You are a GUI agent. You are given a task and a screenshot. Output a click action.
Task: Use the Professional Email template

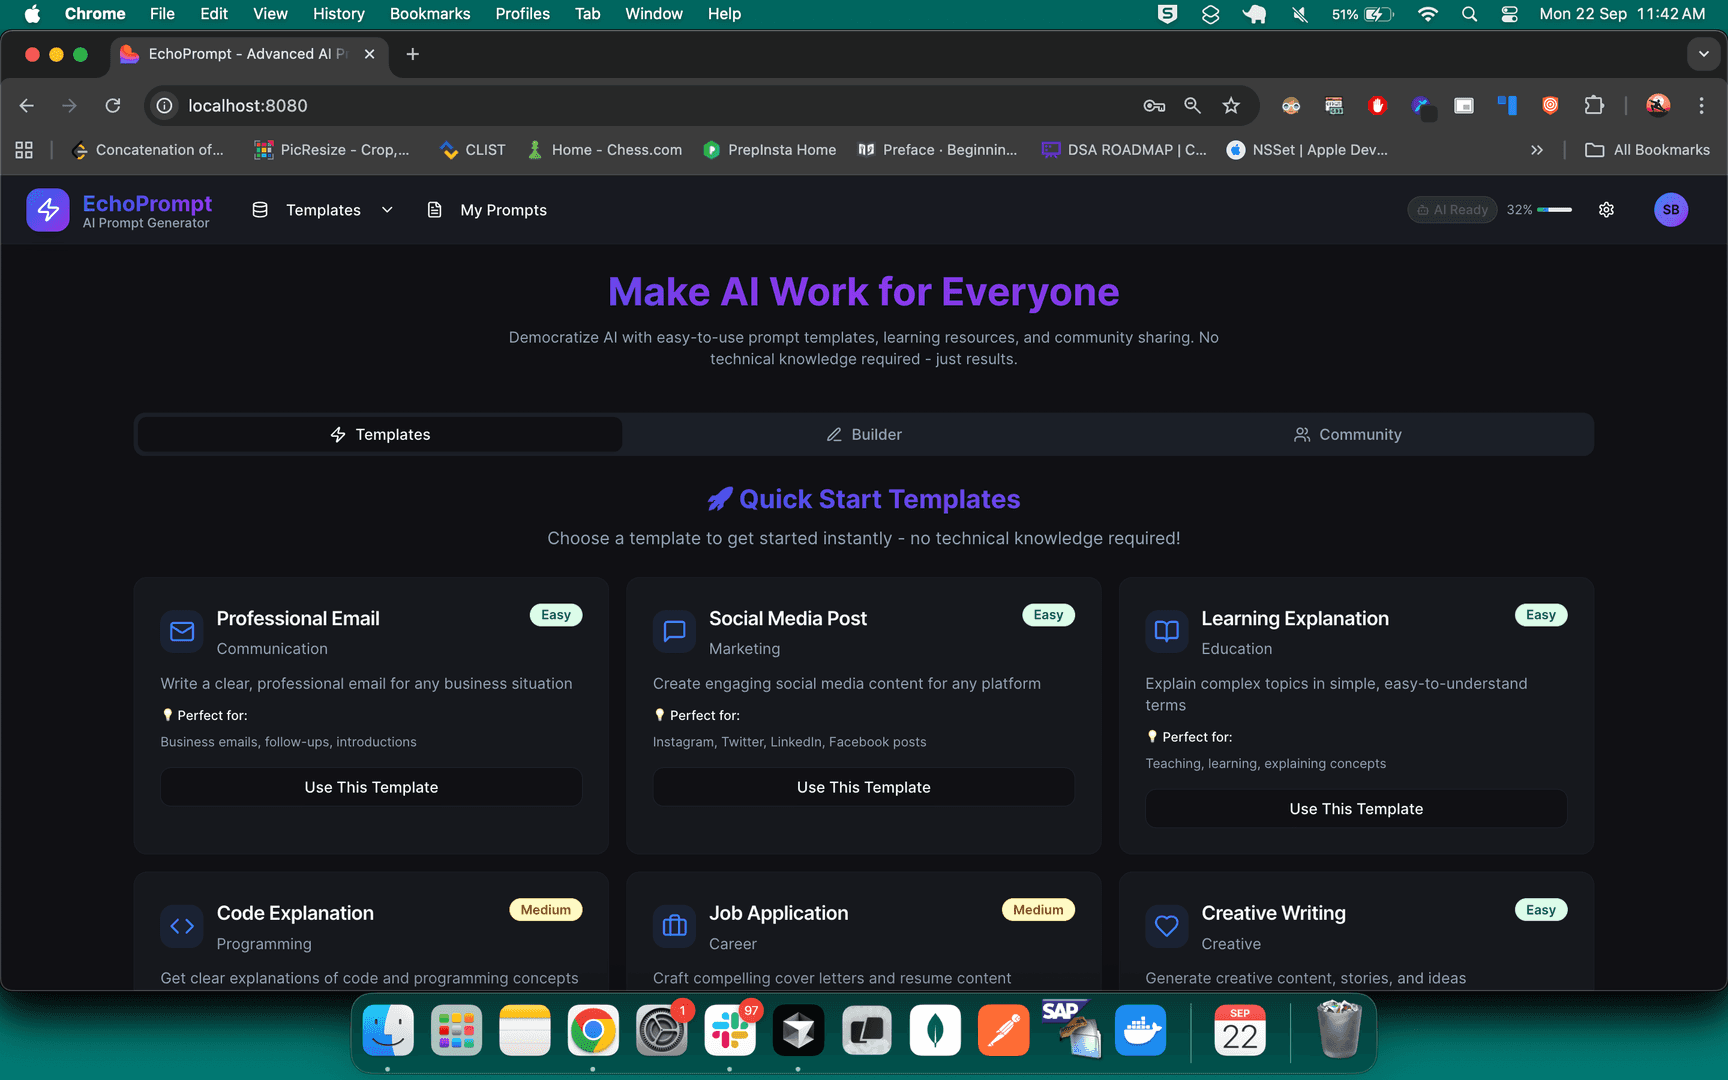(x=371, y=787)
